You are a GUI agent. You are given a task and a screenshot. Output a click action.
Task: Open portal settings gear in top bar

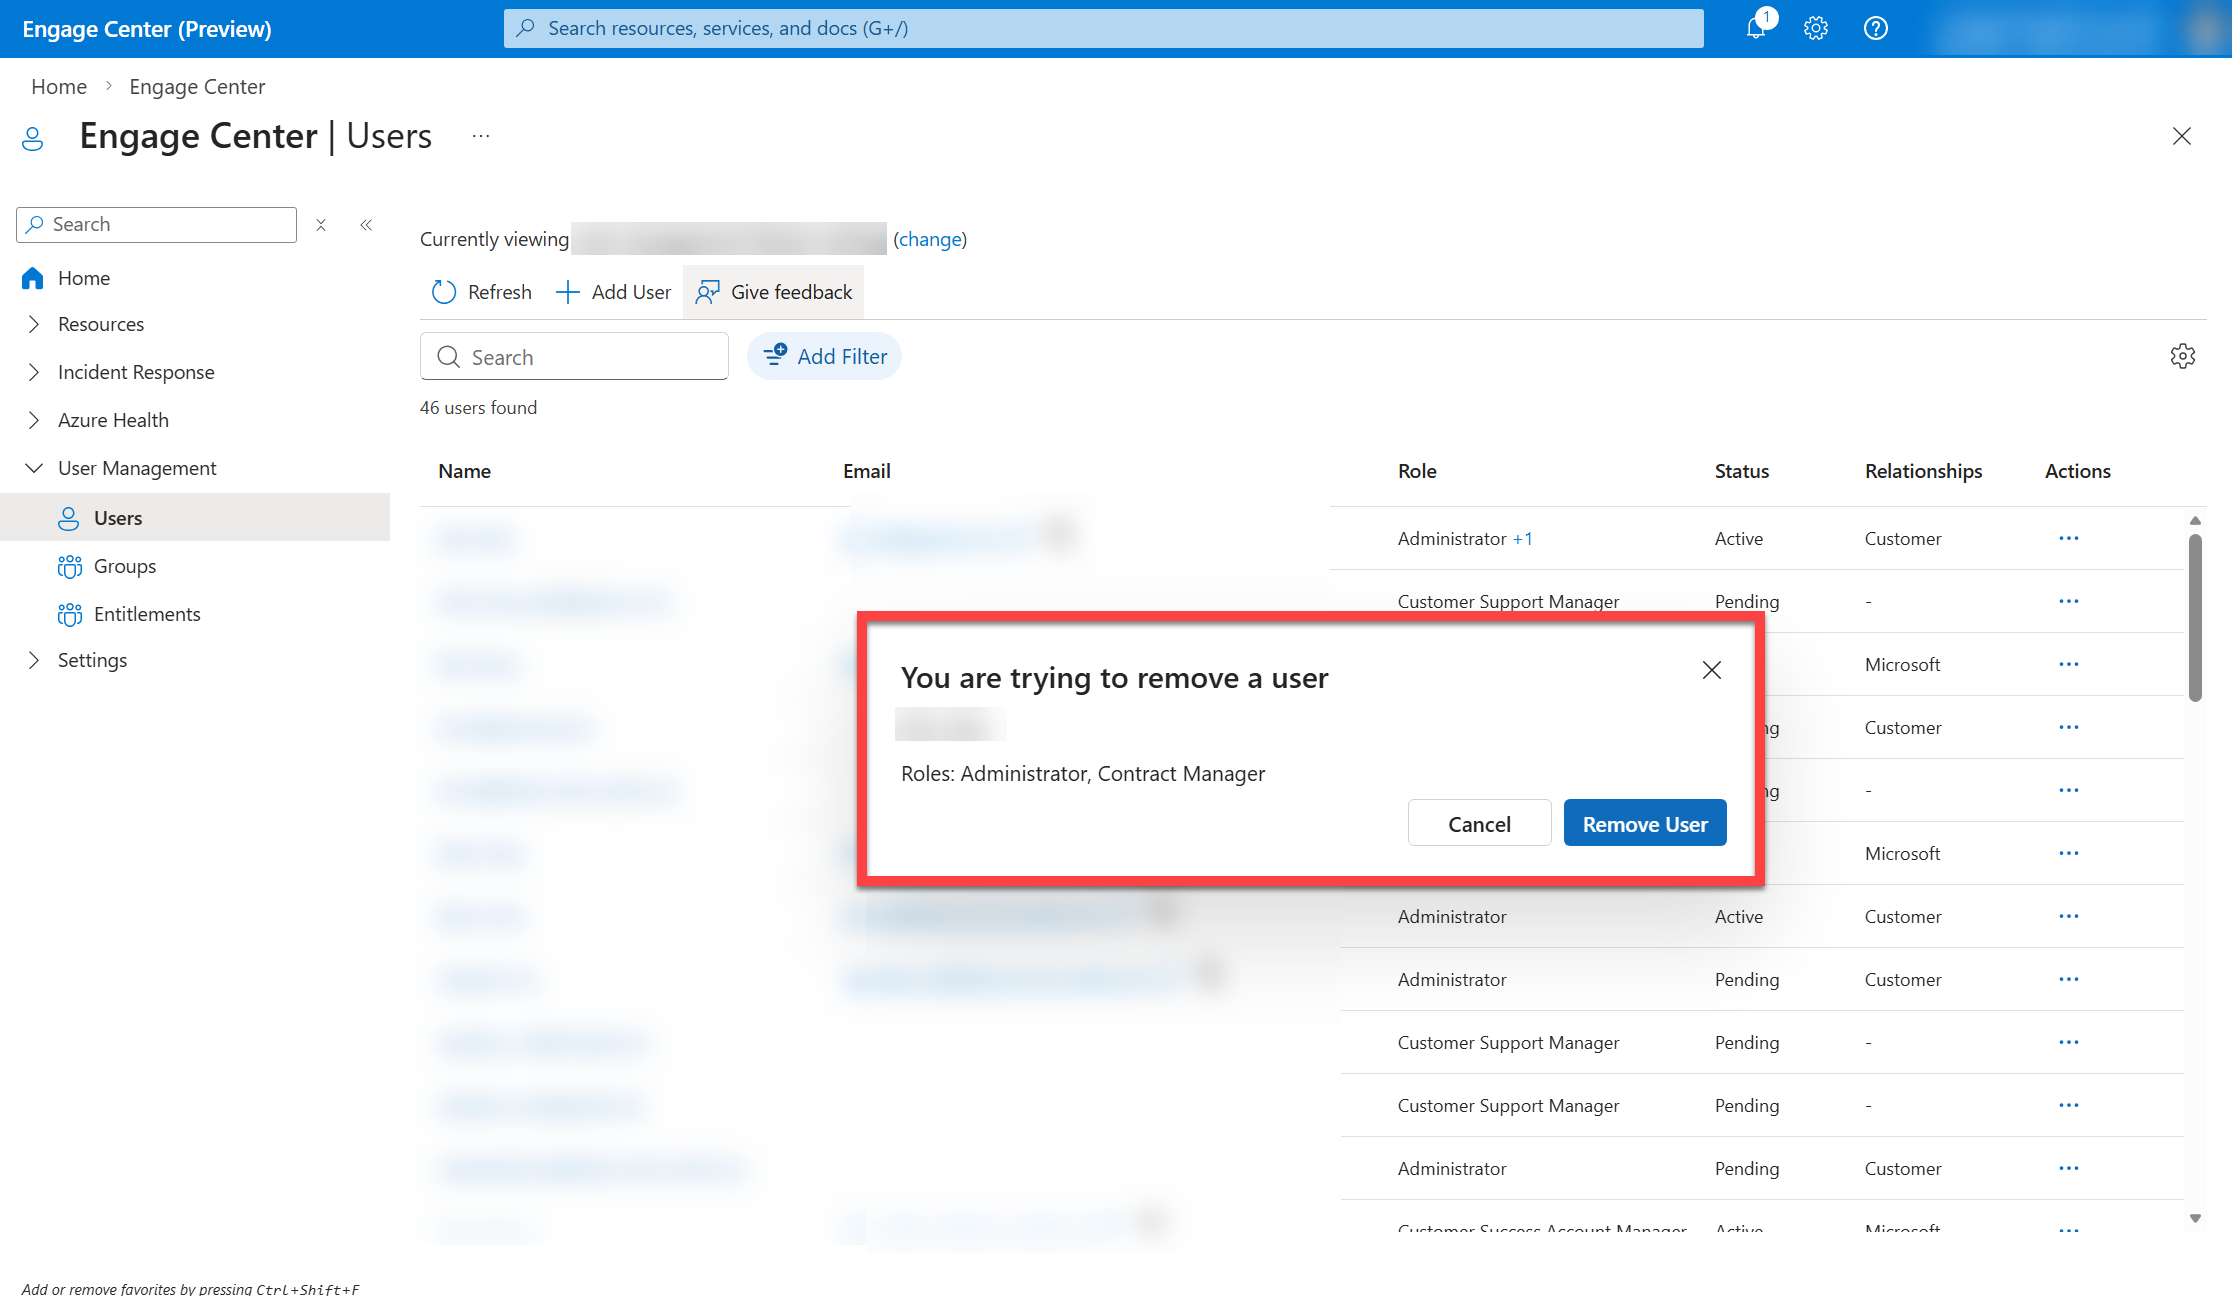click(1816, 28)
